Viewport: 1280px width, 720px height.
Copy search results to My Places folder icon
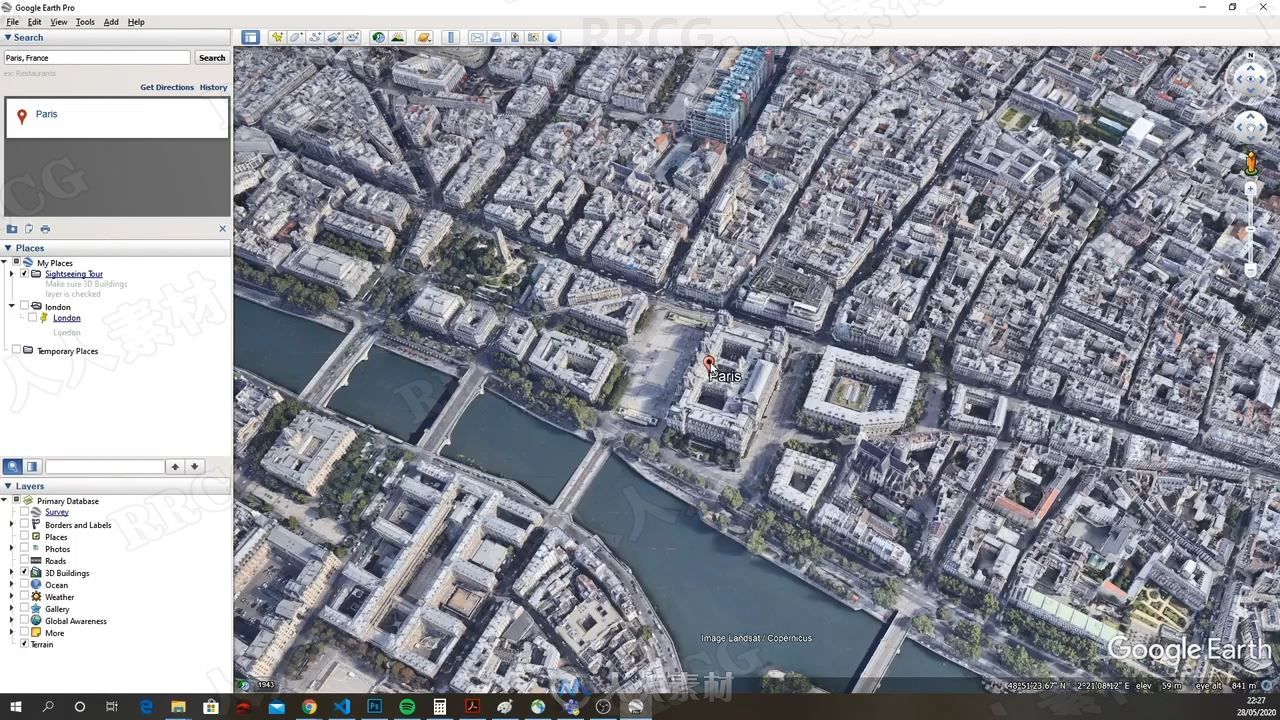[12, 229]
